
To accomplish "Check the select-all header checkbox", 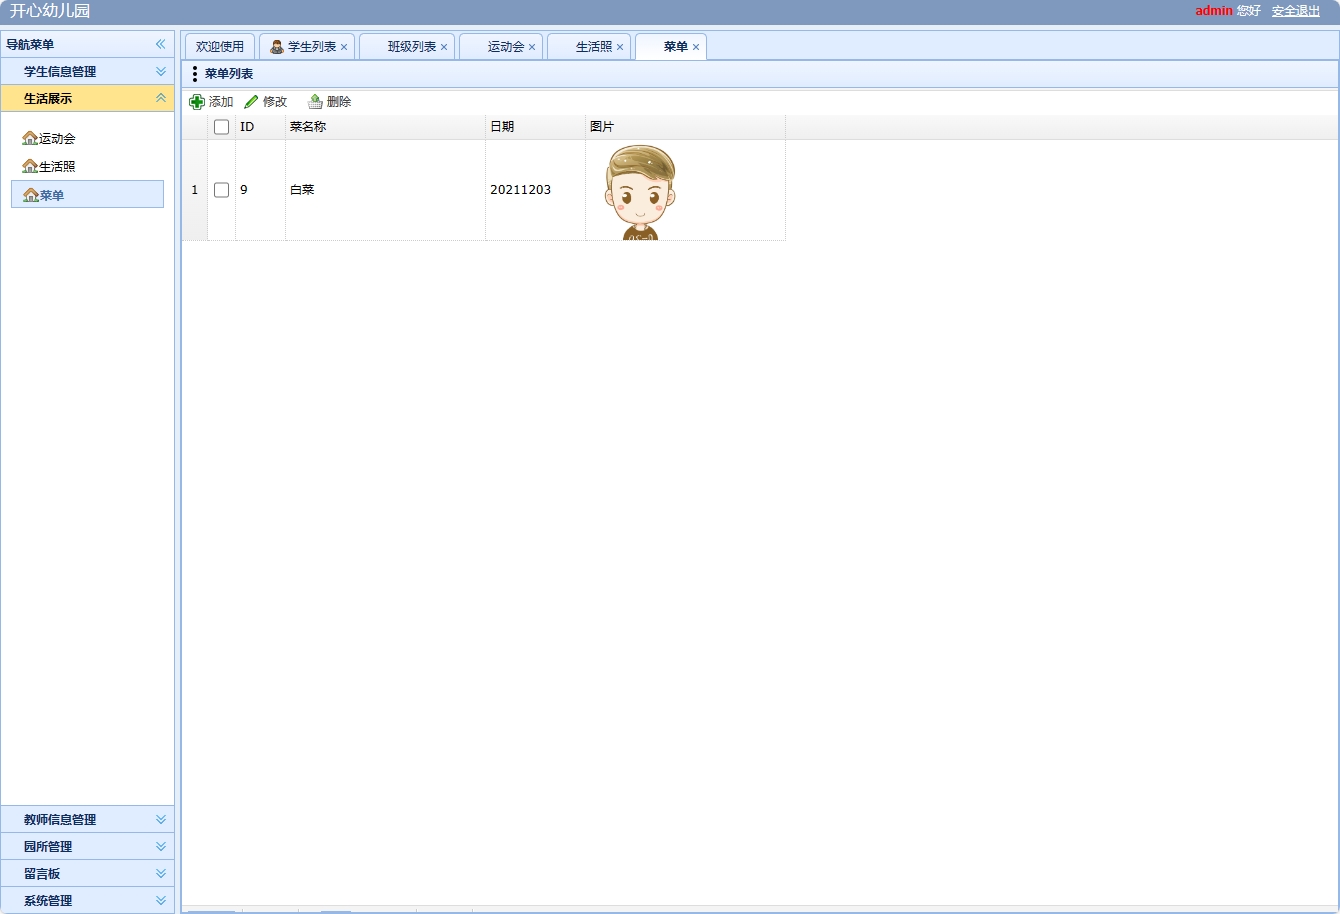I will [x=222, y=127].
